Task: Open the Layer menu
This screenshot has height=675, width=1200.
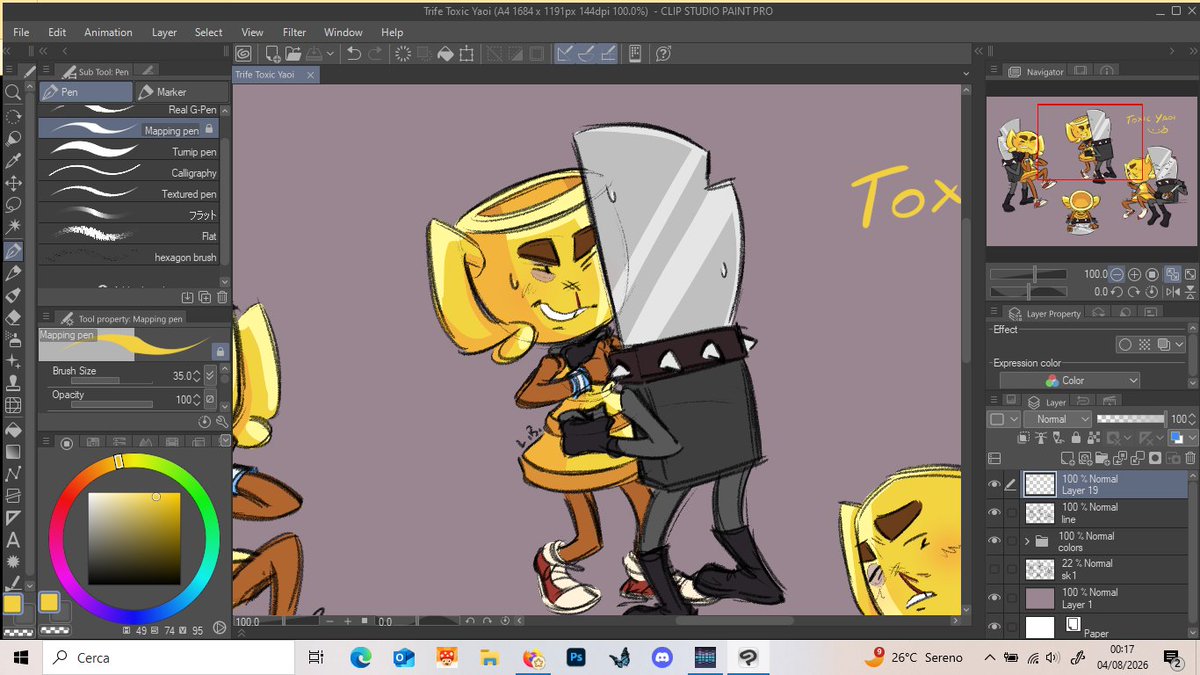Action: [x=164, y=32]
